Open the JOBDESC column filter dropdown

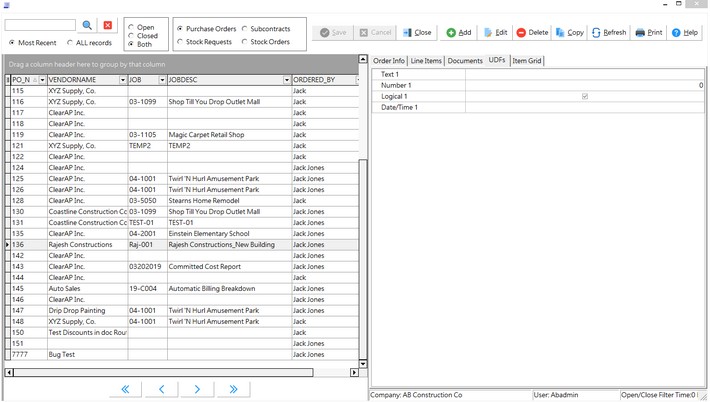pyautogui.click(x=287, y=80)
